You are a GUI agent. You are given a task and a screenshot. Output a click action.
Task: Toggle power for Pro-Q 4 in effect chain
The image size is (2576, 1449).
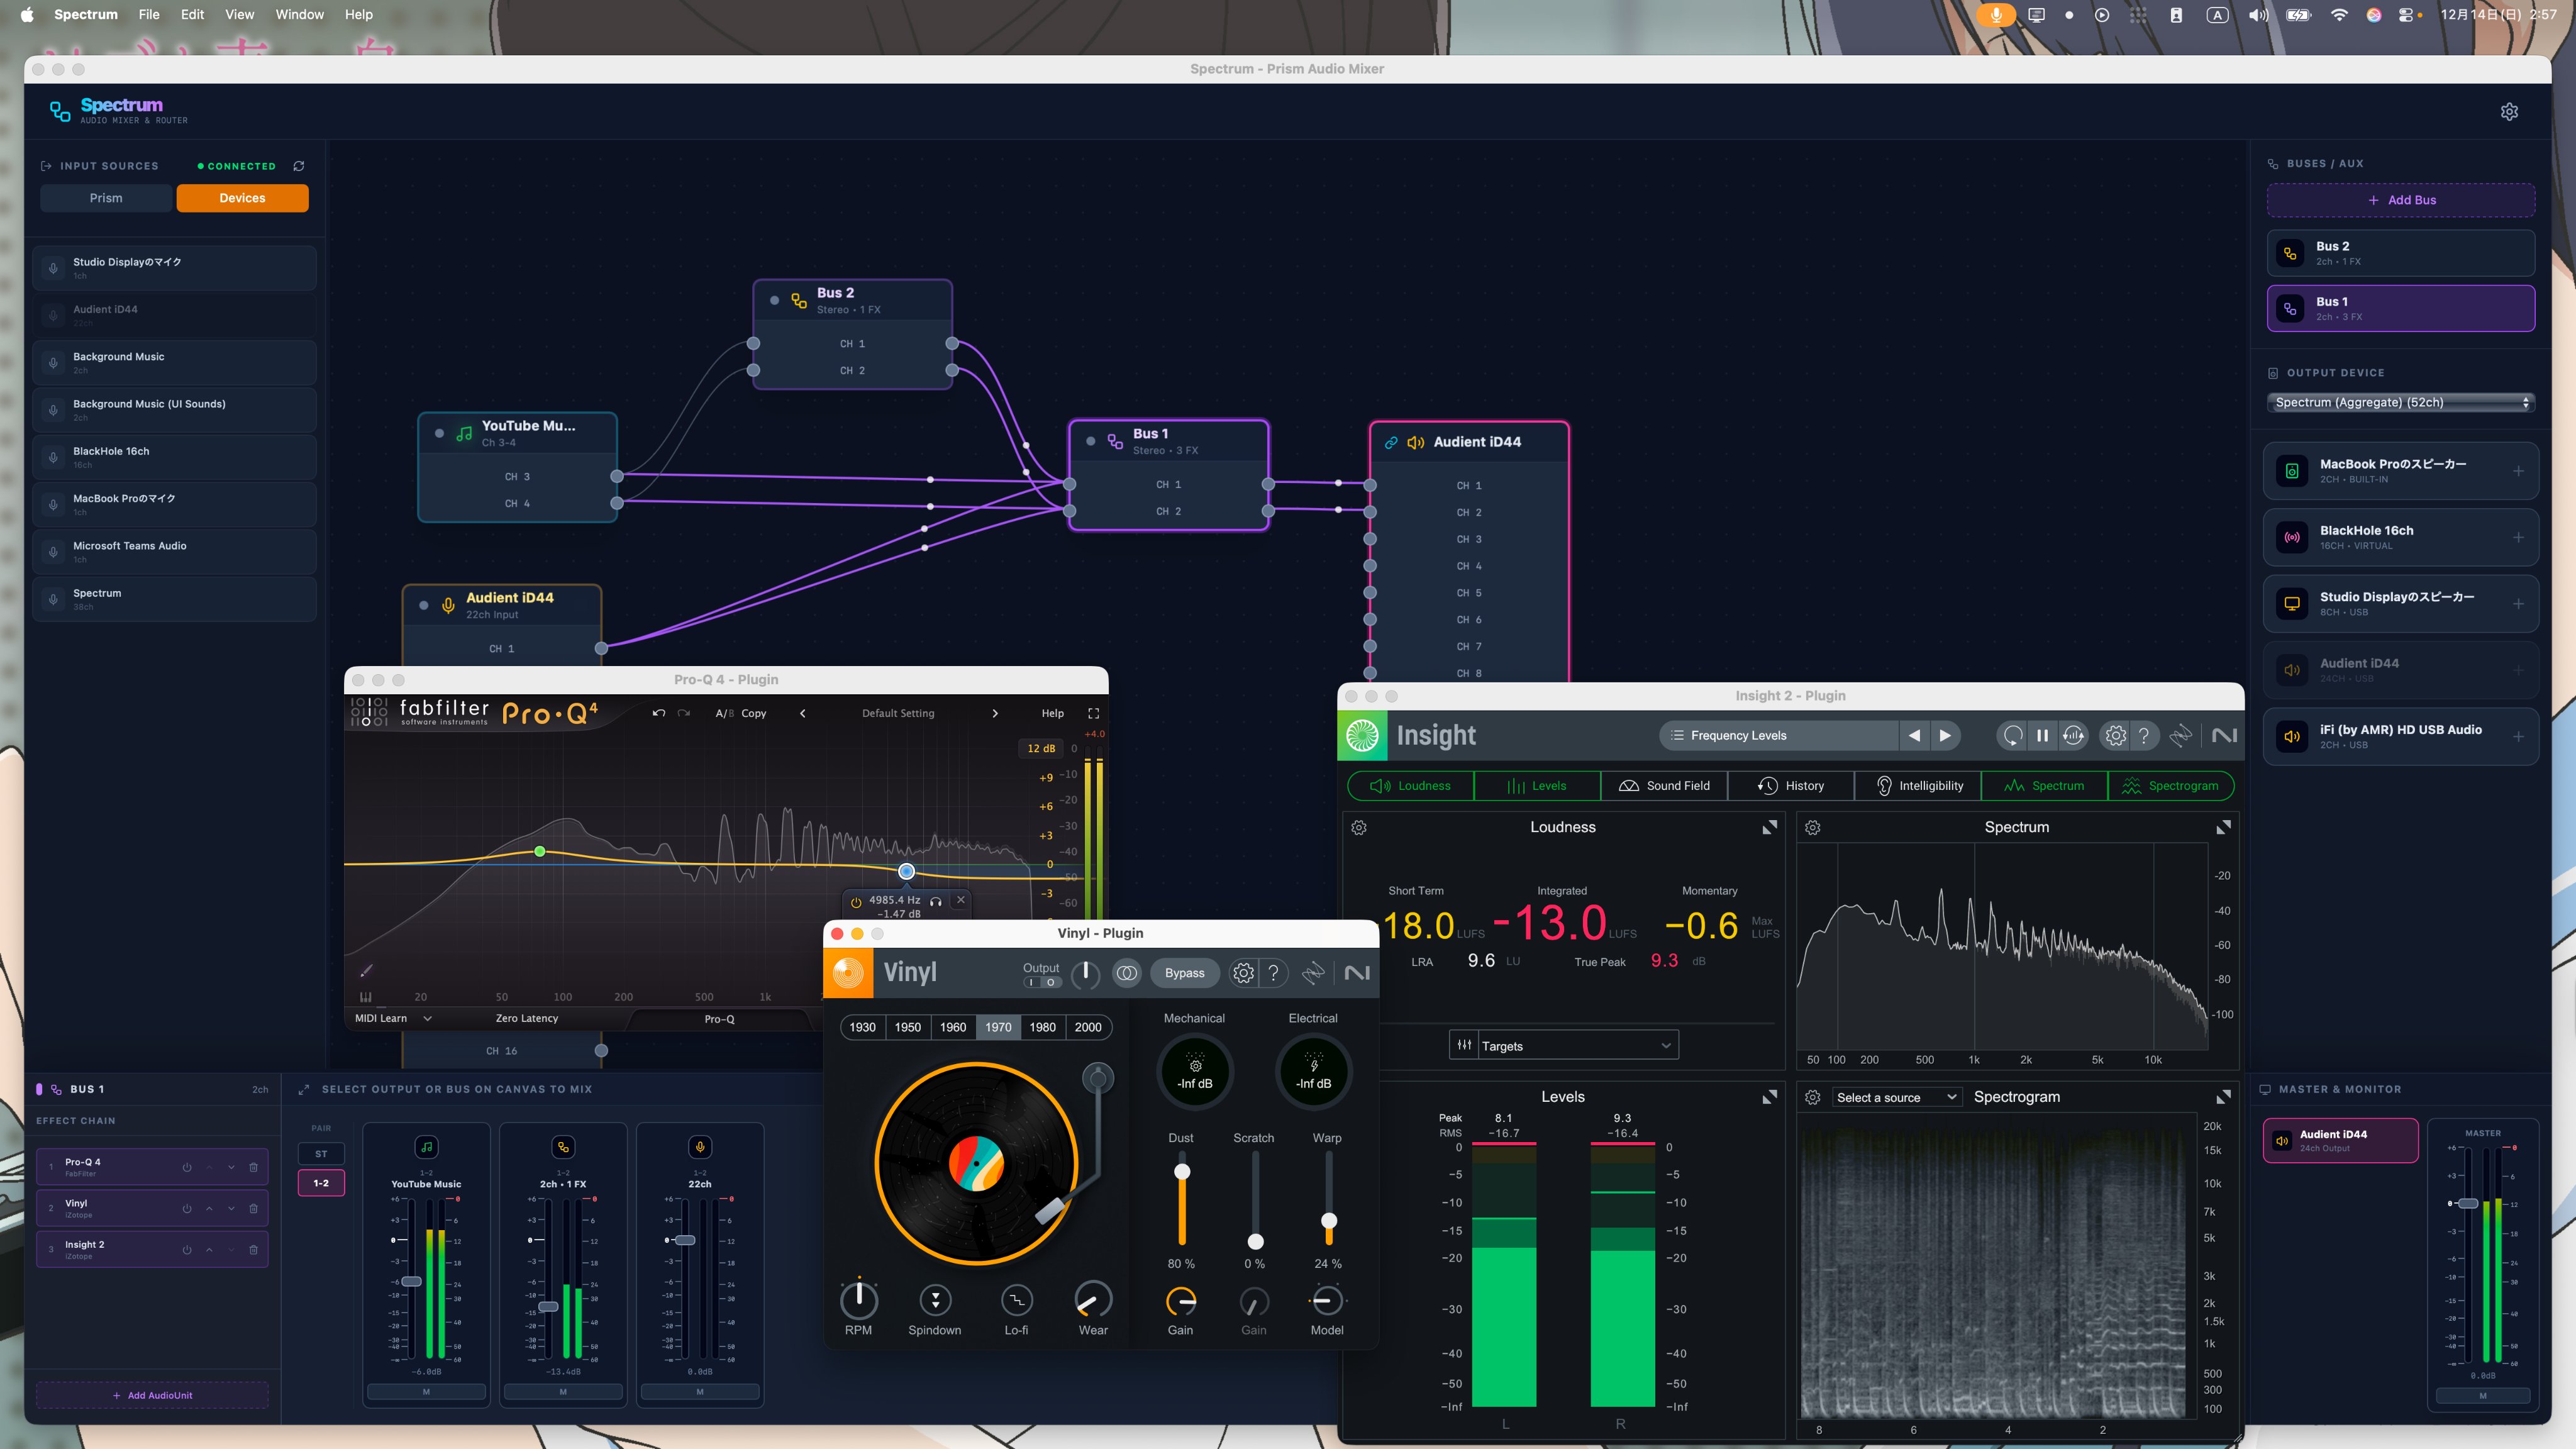tap(186, 1167)
